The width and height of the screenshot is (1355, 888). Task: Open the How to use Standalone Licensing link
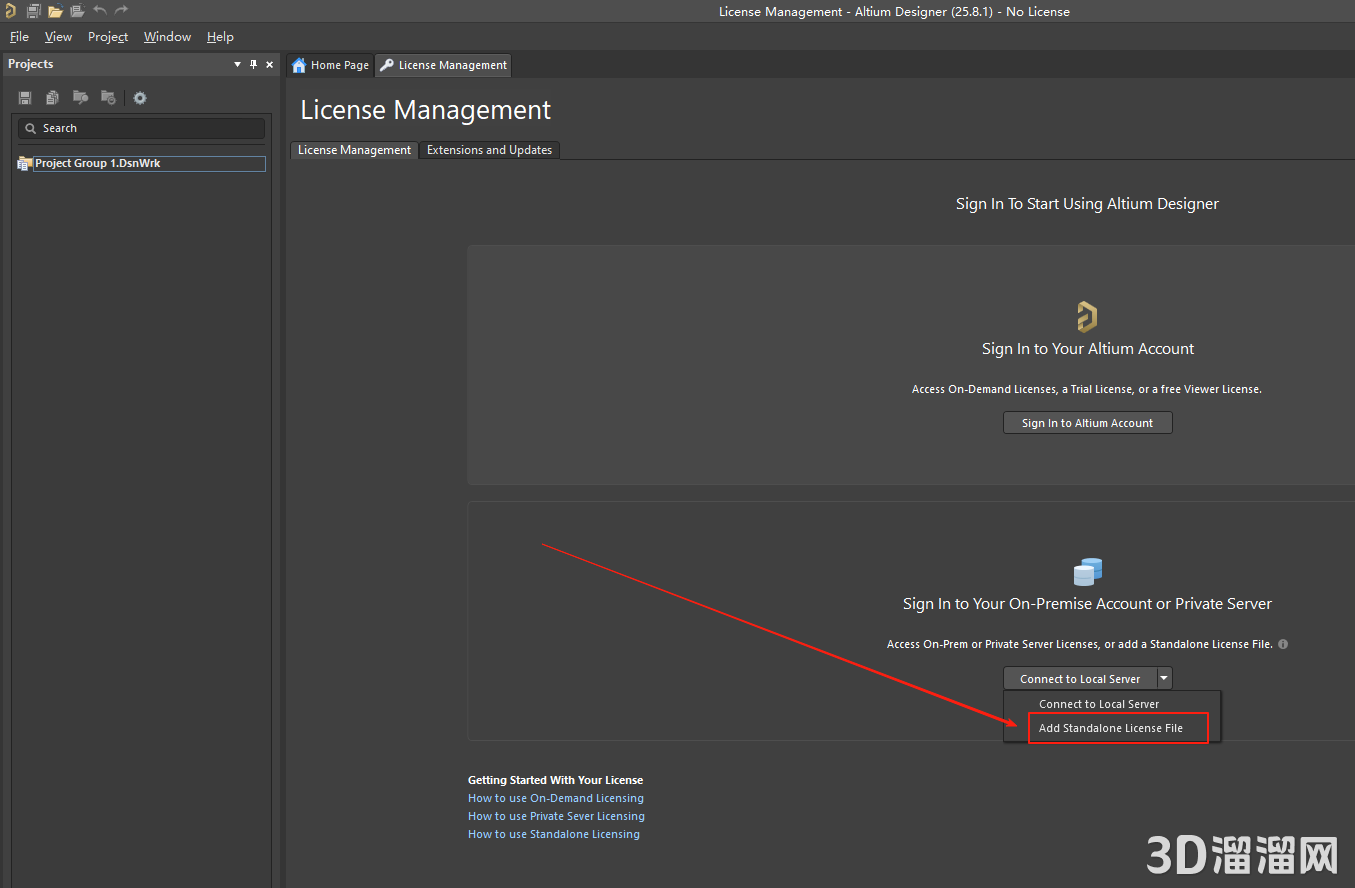click(554, 834)
